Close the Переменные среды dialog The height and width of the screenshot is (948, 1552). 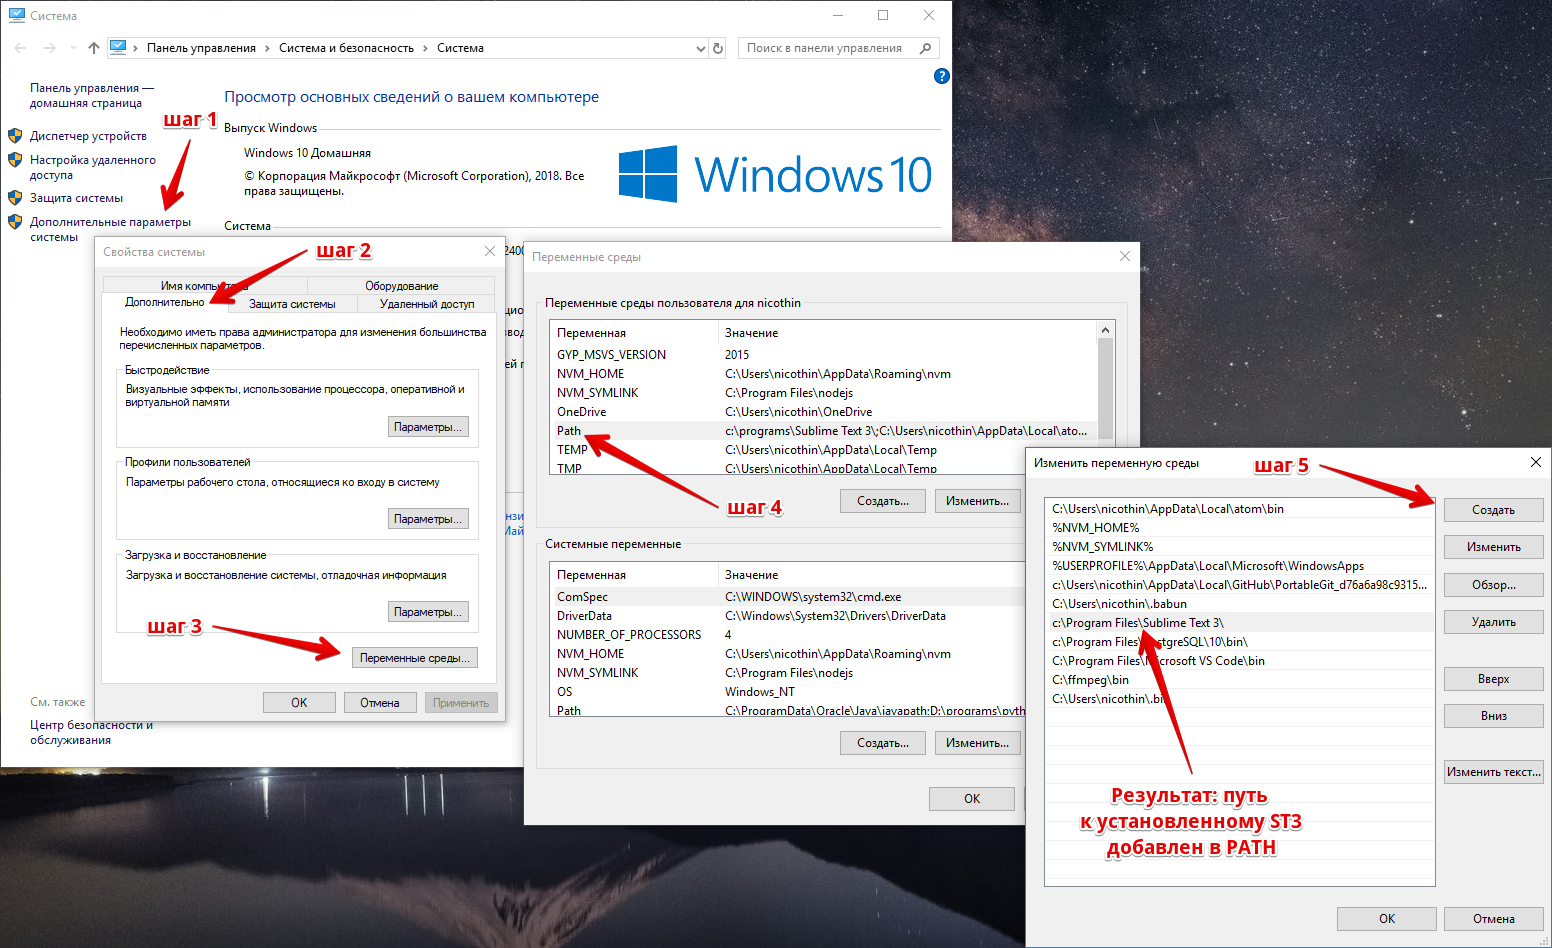click(x=1125, y=256)
